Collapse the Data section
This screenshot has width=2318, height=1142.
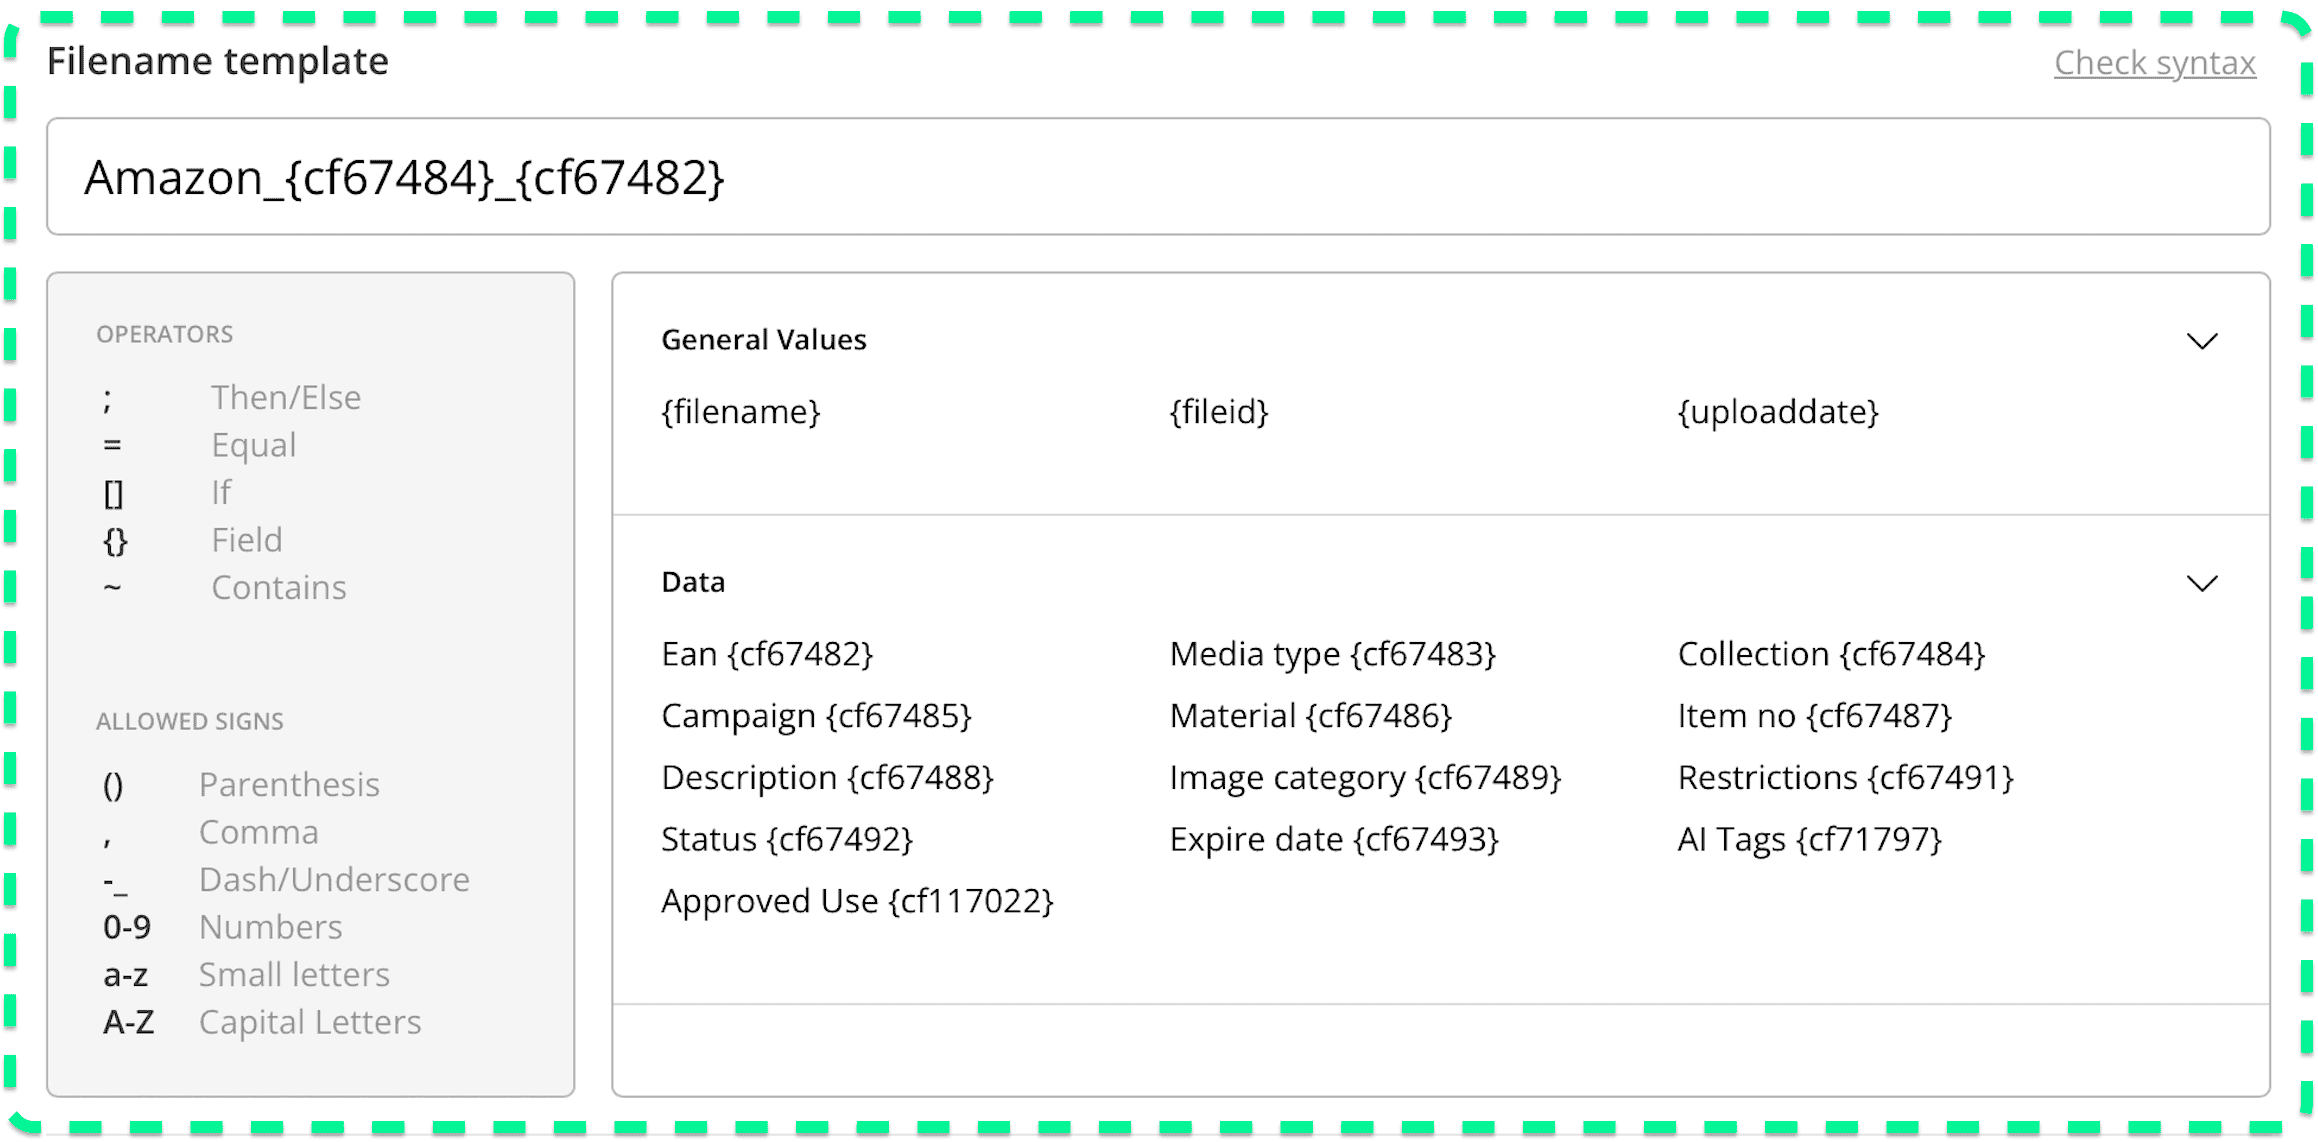pos(2202,582)
